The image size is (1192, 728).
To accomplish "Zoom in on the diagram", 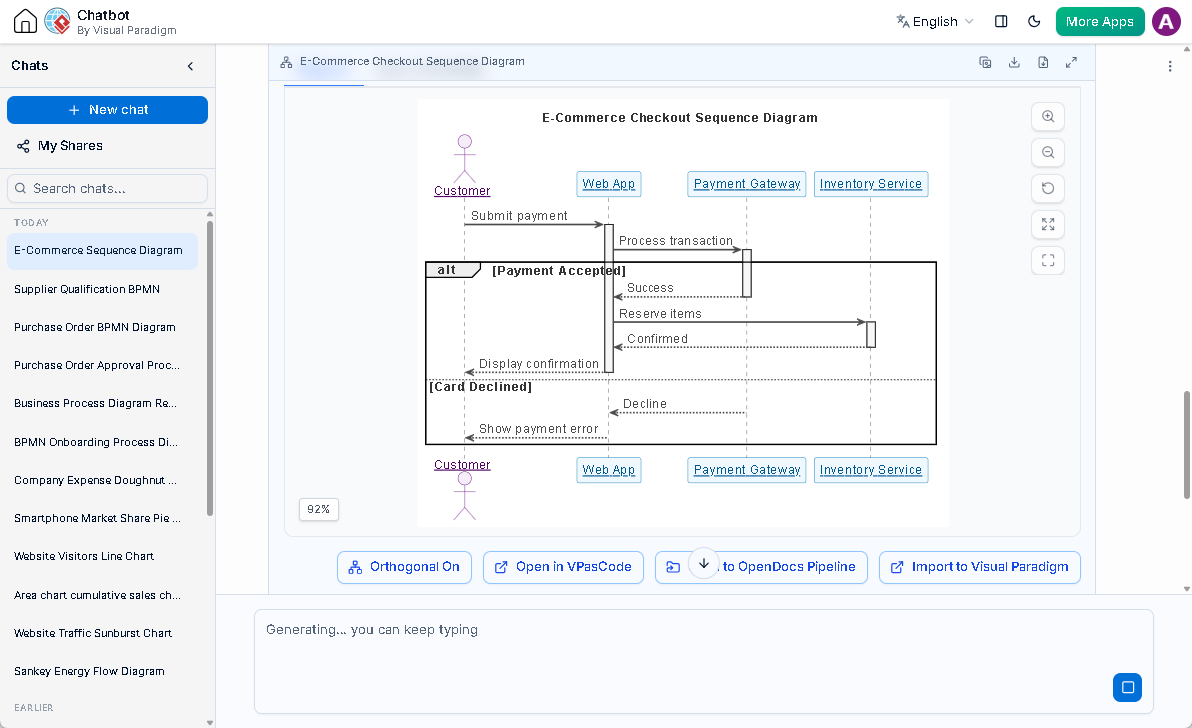I will (x=1048, y=116).
